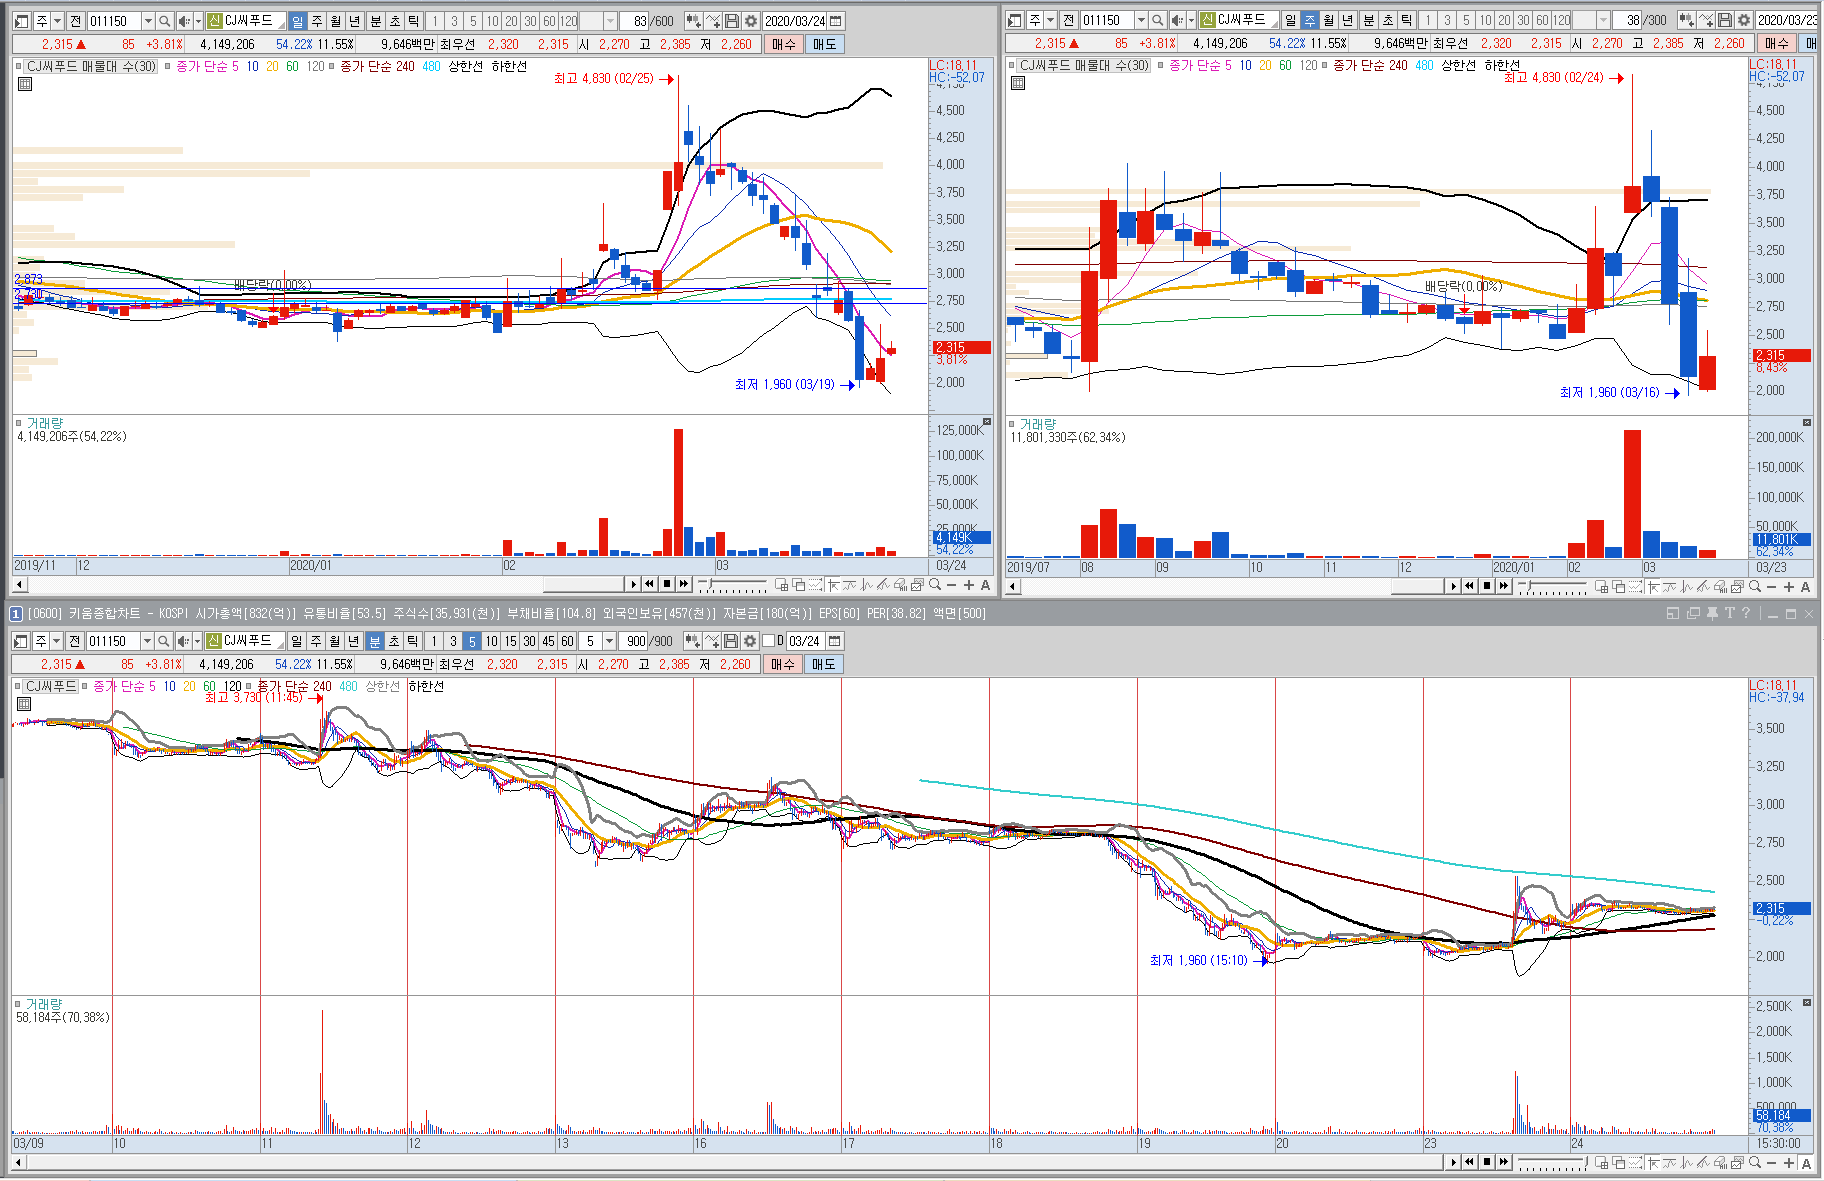Screen dimensions: 1824x1181
Task: Select 주 (weekly) toggle in top-right chart
Action: coord(1310,20)
